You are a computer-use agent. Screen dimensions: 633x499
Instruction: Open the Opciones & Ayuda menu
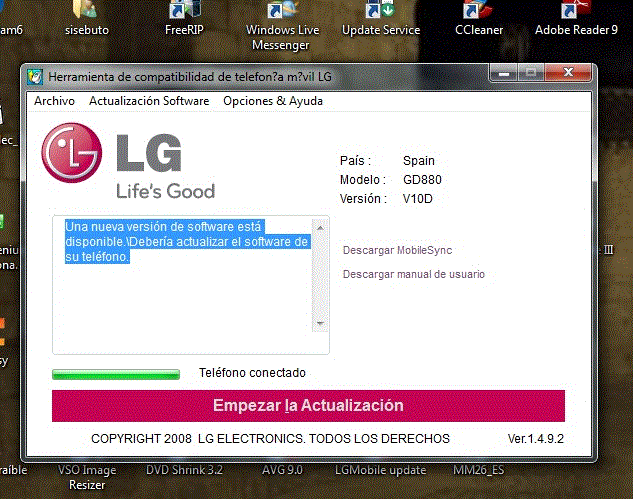273,101
